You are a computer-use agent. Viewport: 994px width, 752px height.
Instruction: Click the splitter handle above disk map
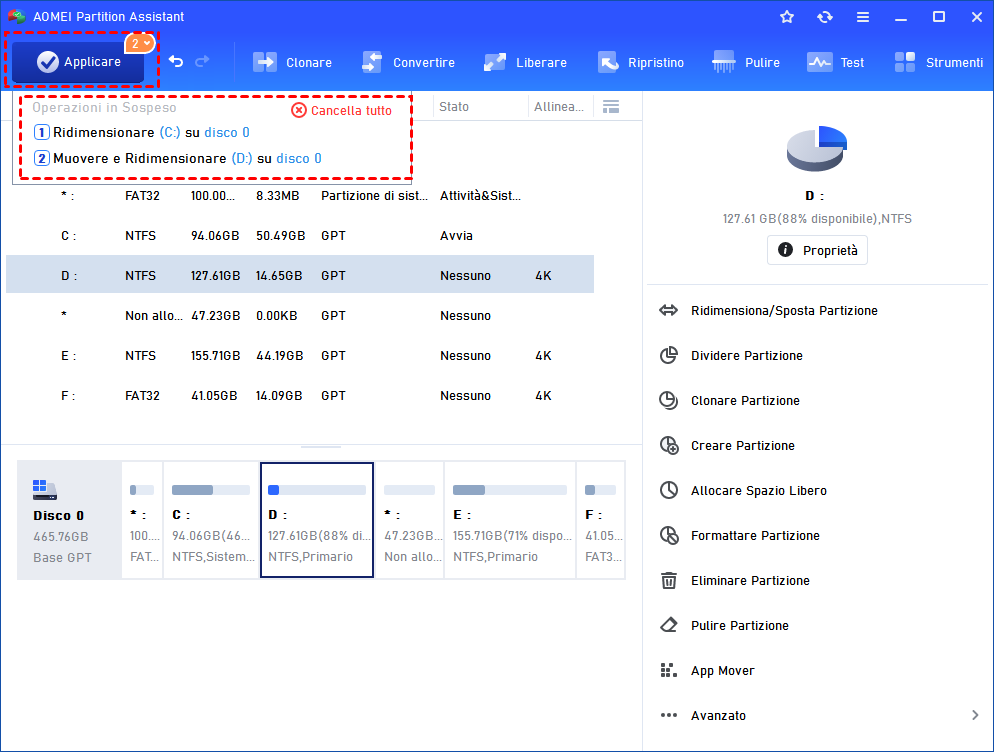321,447
